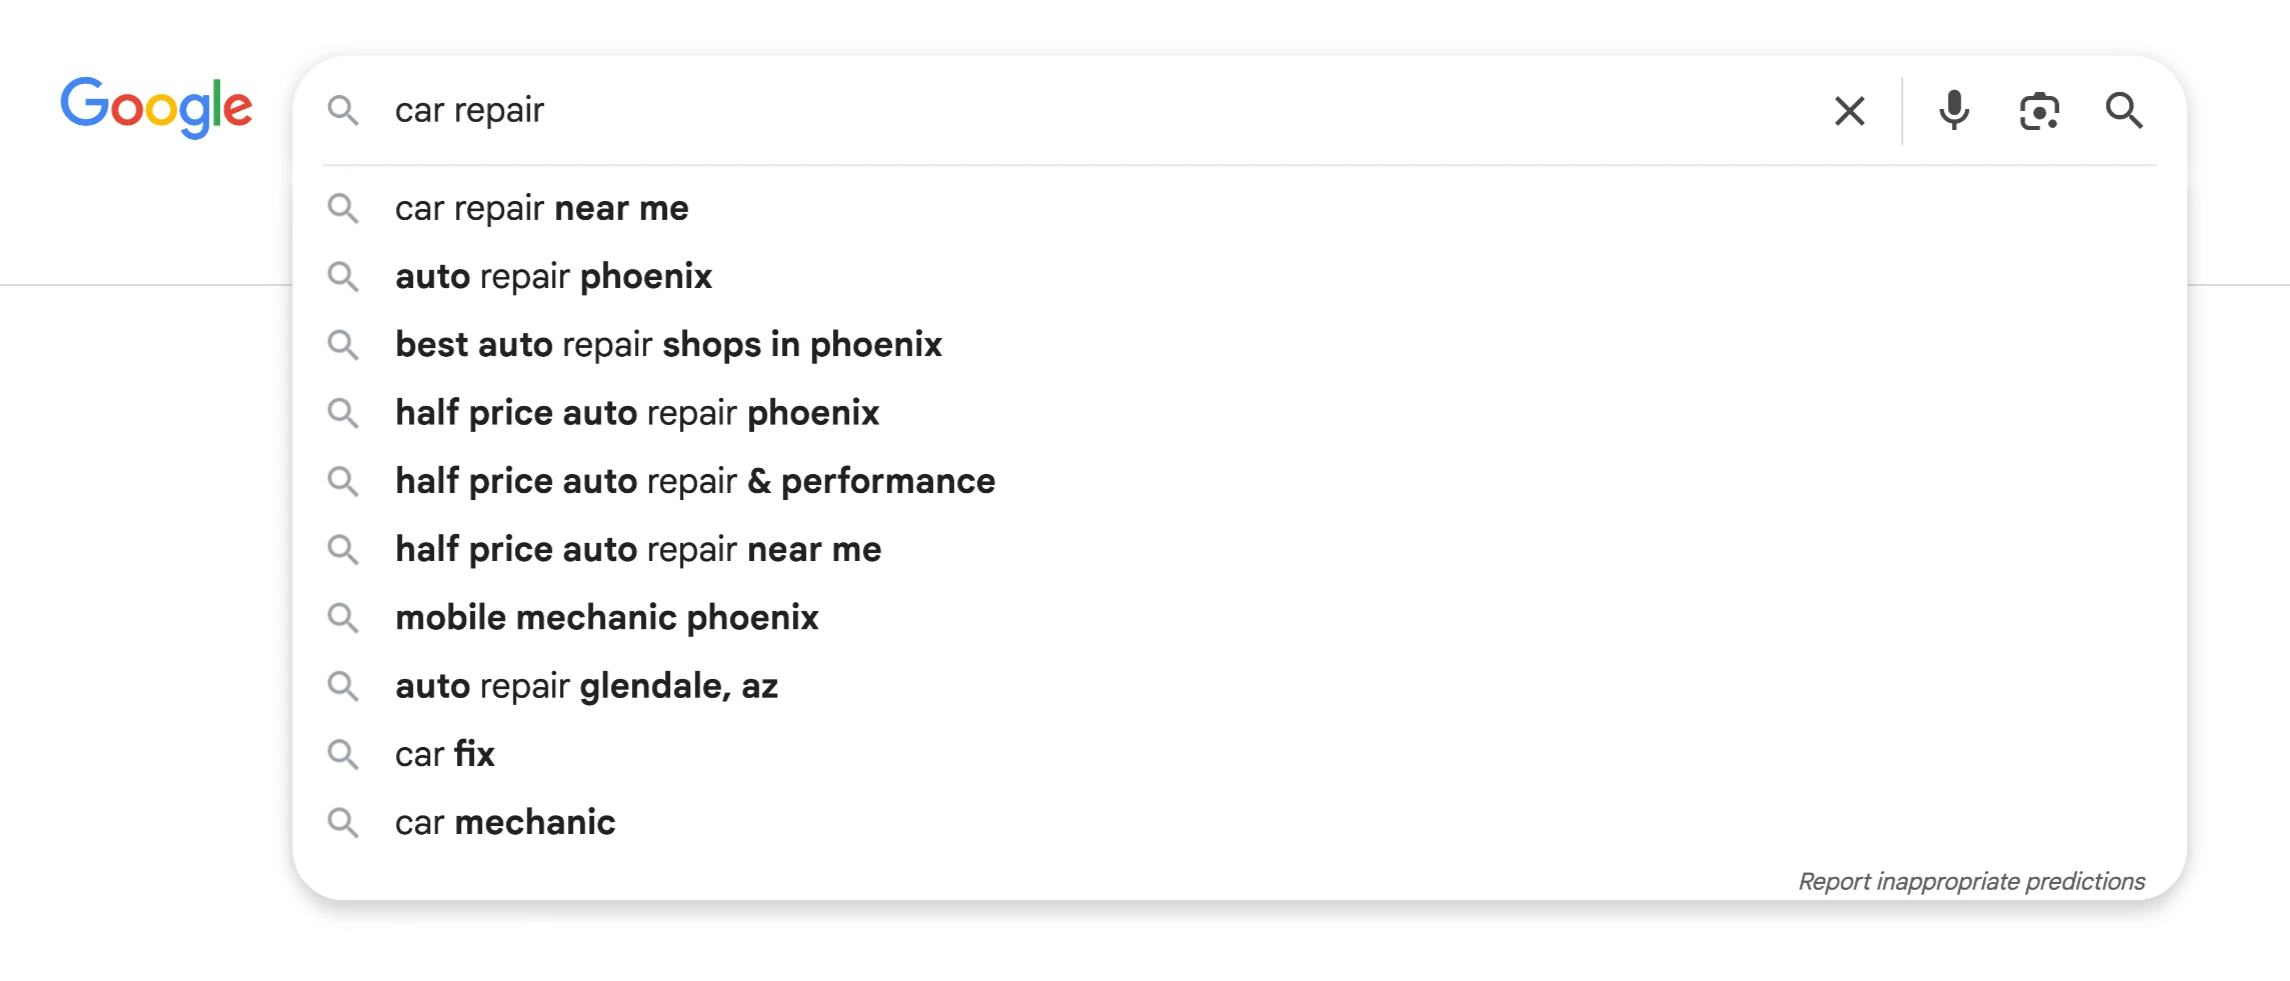Select the "car mechanic" suggestion text
2290x981 pixels.
[505, 822]
